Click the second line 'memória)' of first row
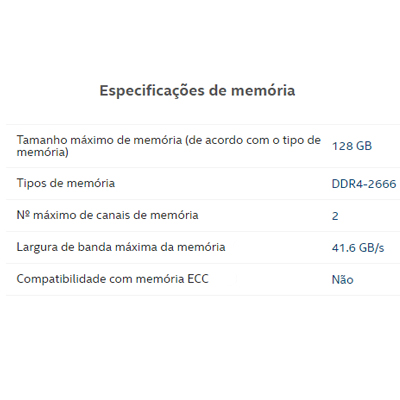 [x=43, y=152]
